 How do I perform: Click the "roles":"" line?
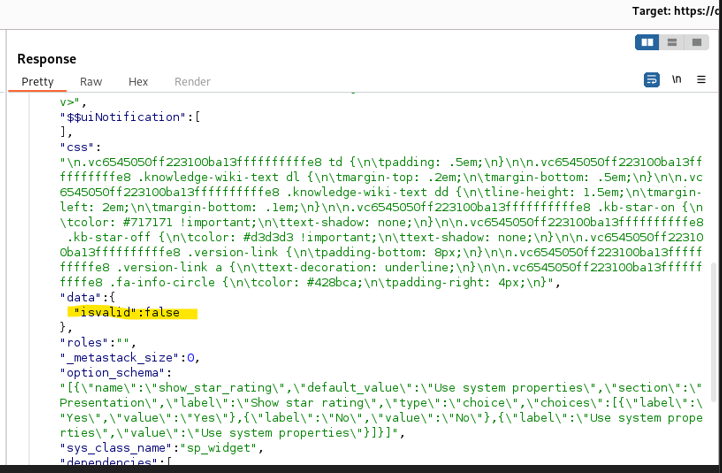click(98, 343)
